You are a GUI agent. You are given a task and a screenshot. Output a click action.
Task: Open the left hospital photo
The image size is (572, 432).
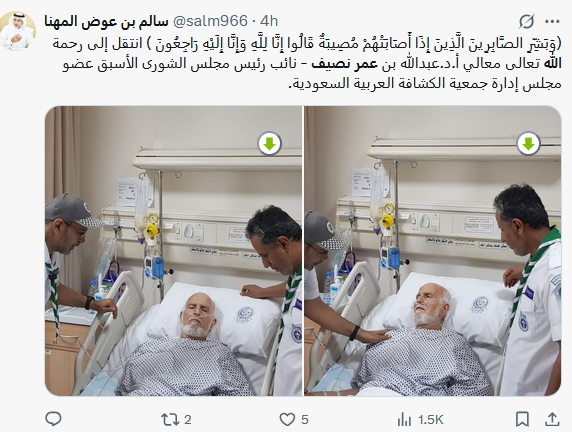[x=173, y=251]
